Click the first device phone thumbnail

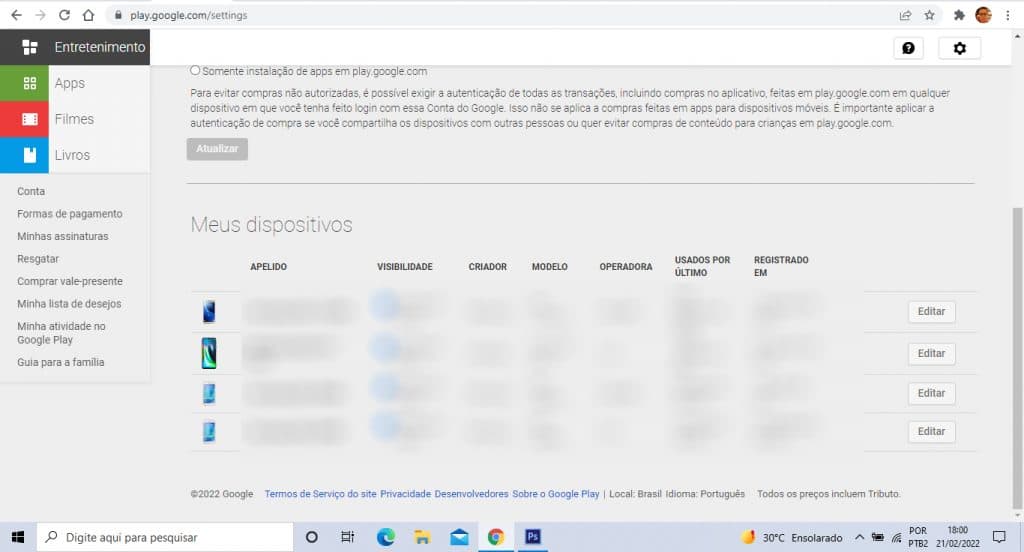coord(209,312)
